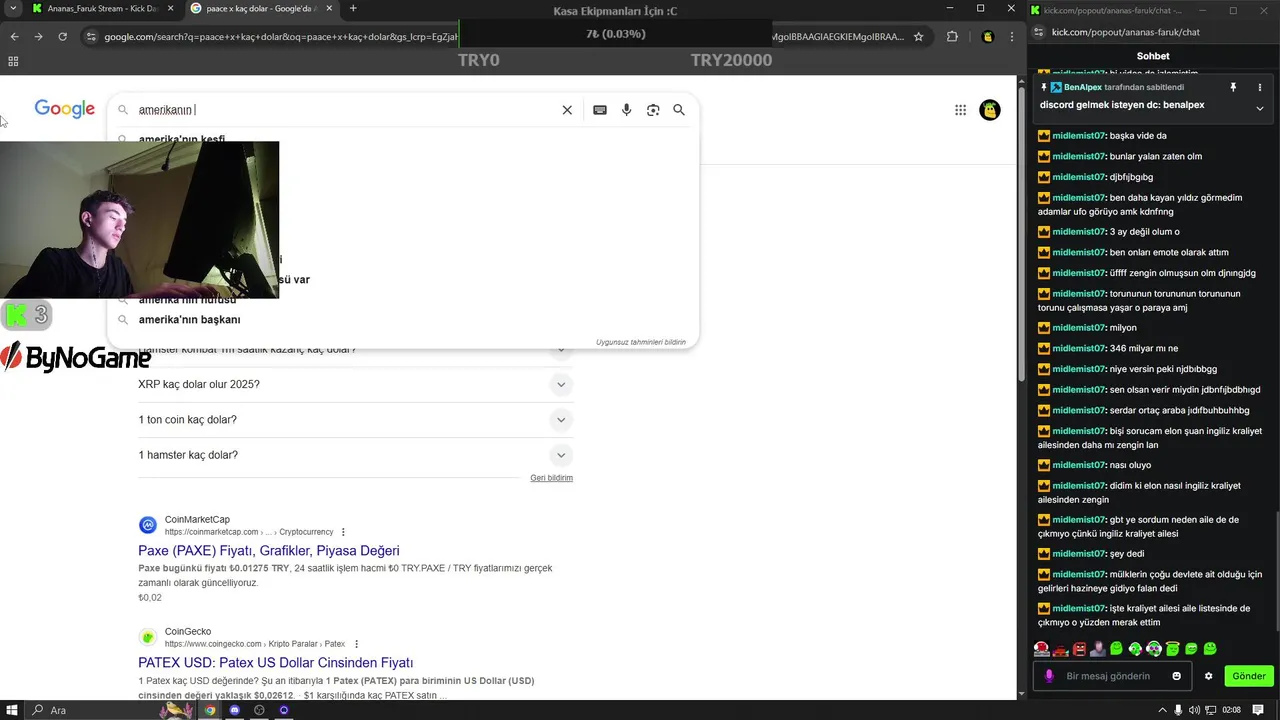Open chat settings gear in Kick chat
1280x720 pixels.
[x=1208, y=676]
